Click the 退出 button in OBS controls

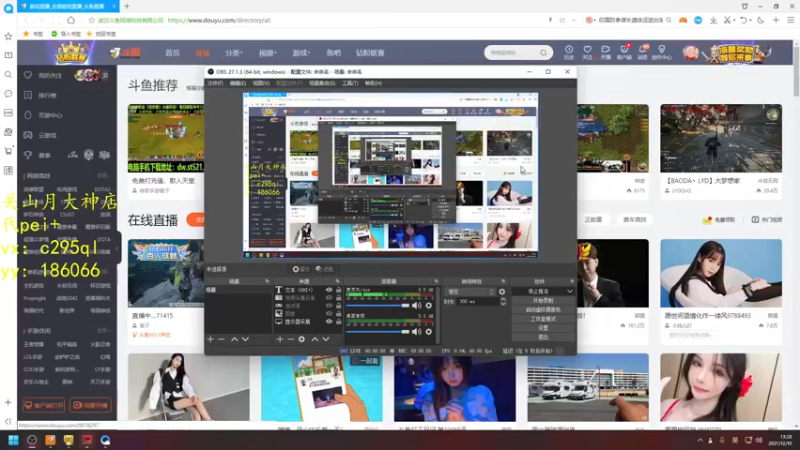(x=543, y=337)
